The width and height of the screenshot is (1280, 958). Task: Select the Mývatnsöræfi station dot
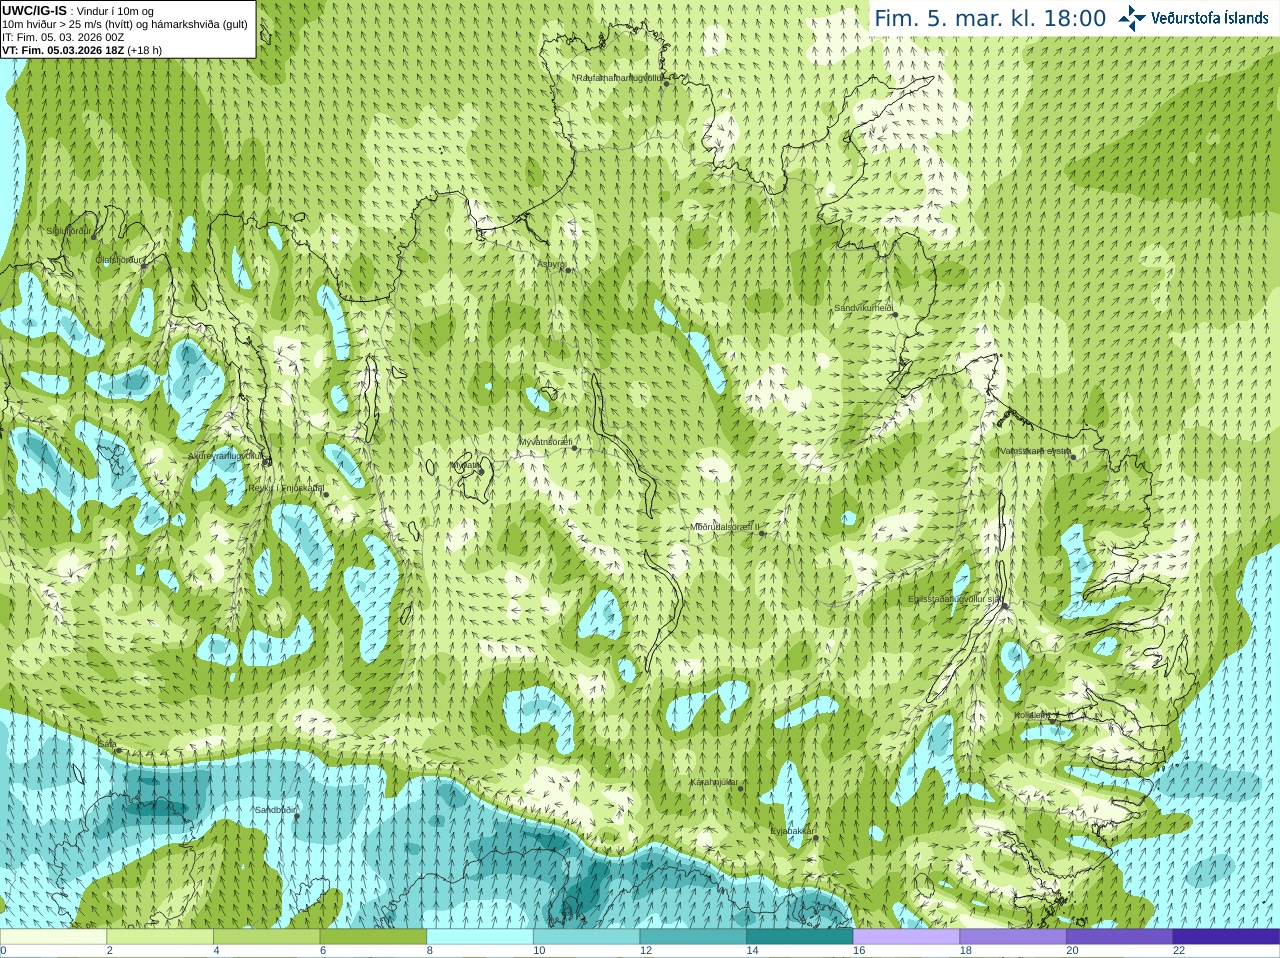574,448
